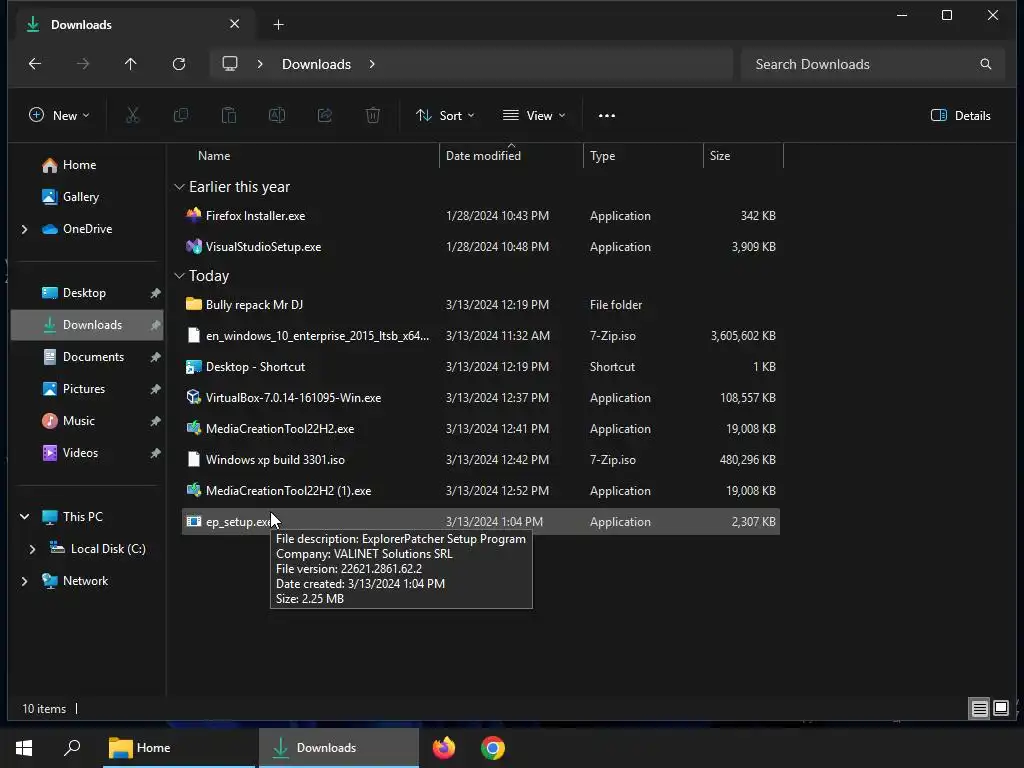Expand the Local Disk (C:) node
The height and width of the screenshot is (768, 1024).
tap(32, 549)
